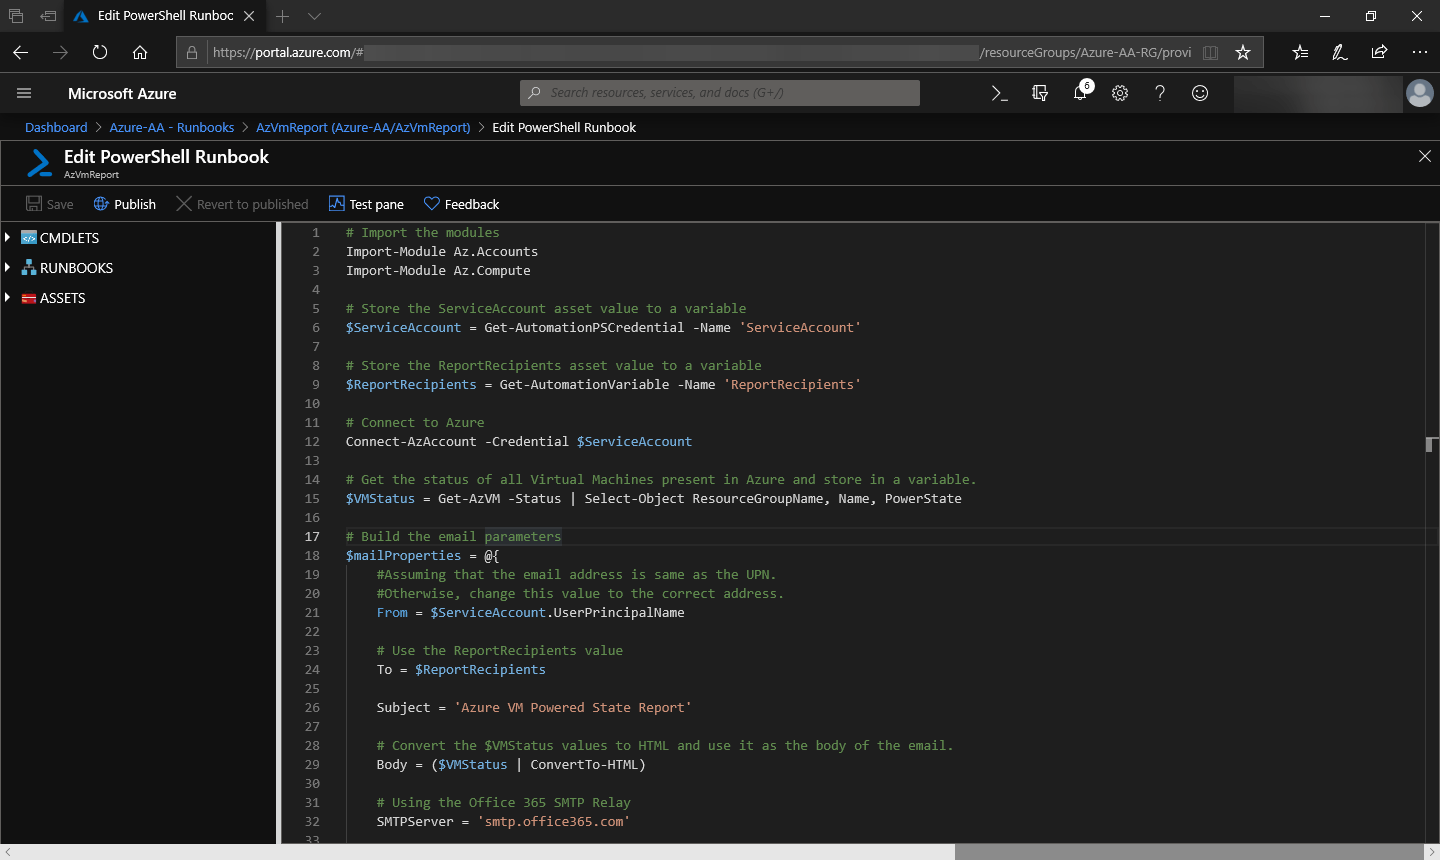
Task: Click the Azure search resources box
Action: point(720,93)
